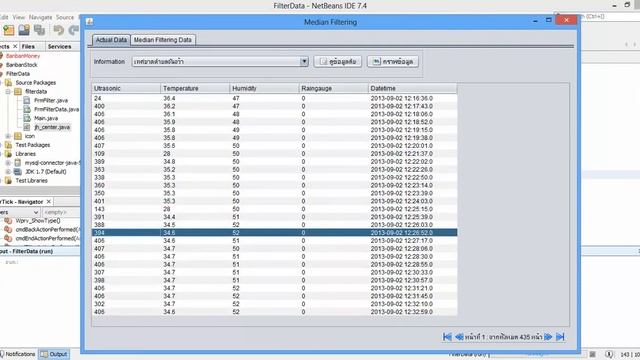Select row with datetime 2013-09-02 12:32:59.0
This screenshot has width=640, height=360.
[x=275, y=312]
